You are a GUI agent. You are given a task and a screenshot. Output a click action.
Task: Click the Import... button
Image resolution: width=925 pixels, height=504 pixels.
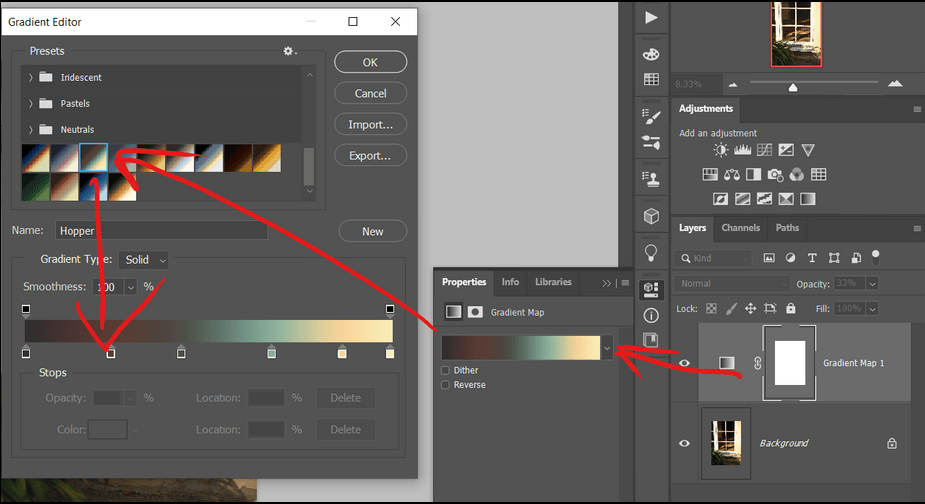point(370,125)
